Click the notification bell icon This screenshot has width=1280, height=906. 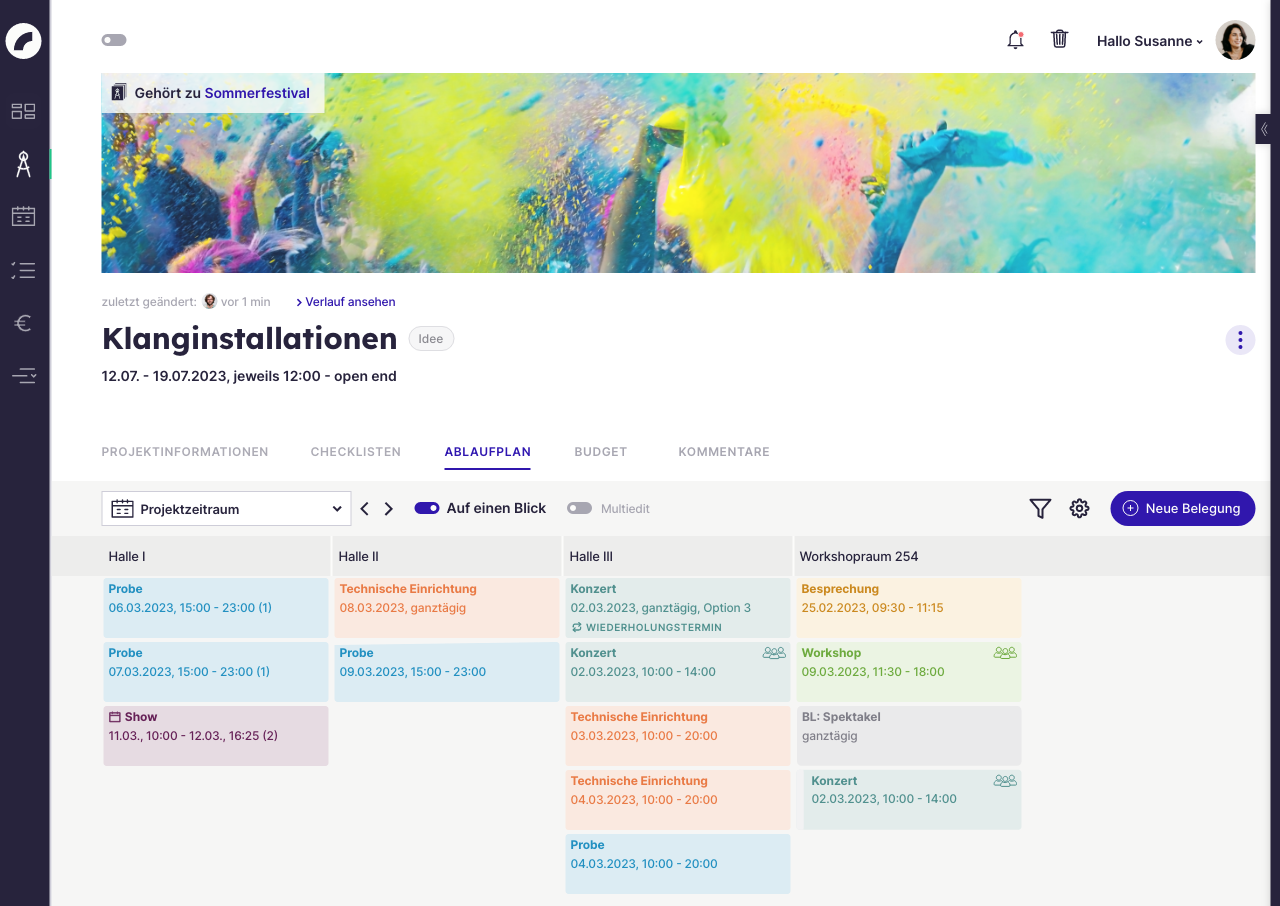1015,40
